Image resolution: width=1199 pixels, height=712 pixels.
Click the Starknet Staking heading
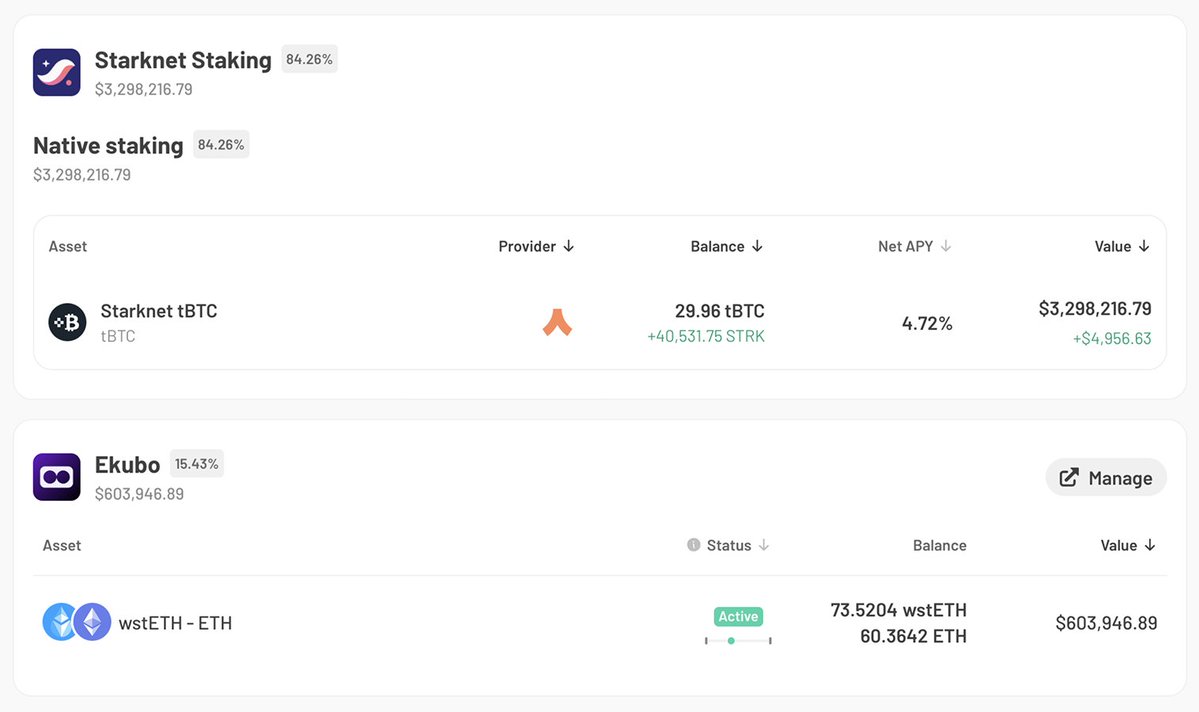point(183,60)
